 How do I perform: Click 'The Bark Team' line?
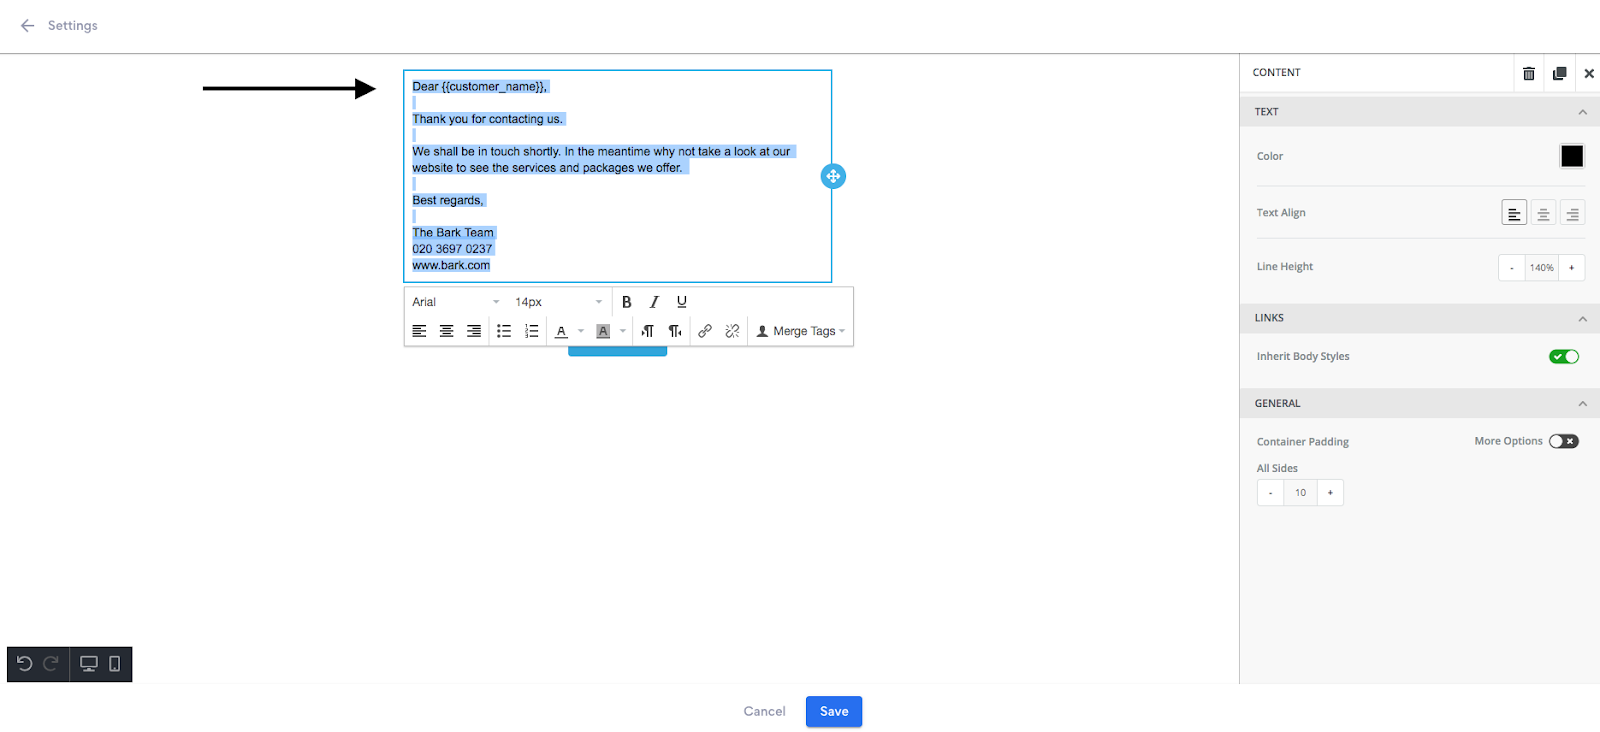click(x=453, y=233)
